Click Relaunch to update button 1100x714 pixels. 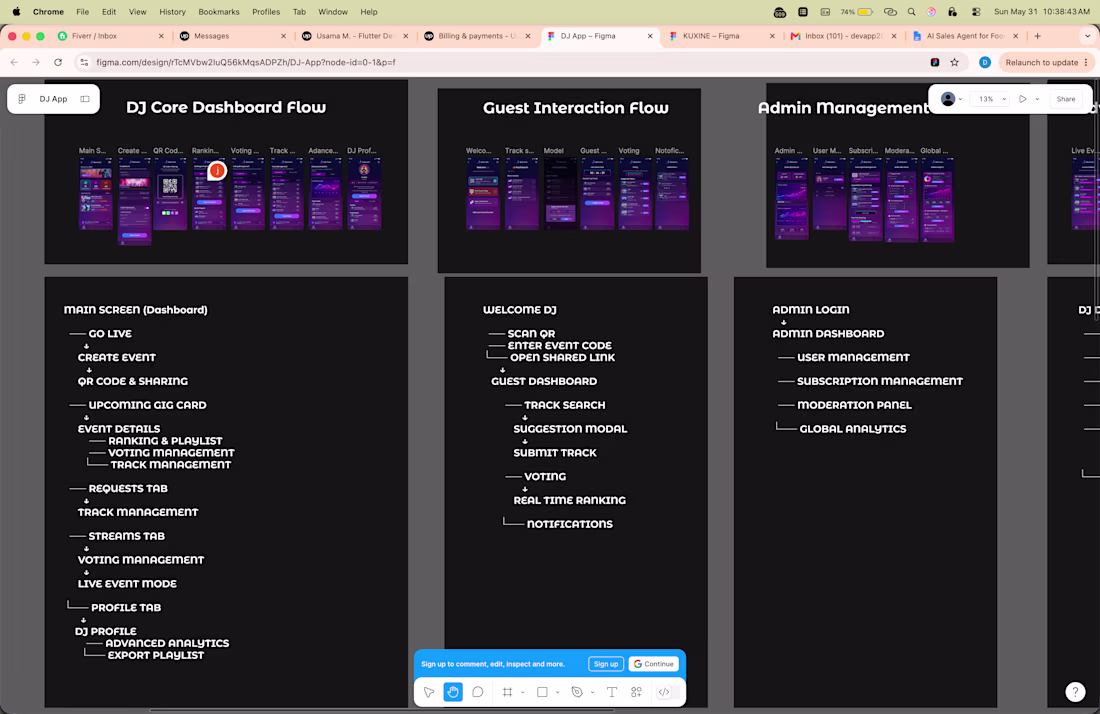[1046, 62]
